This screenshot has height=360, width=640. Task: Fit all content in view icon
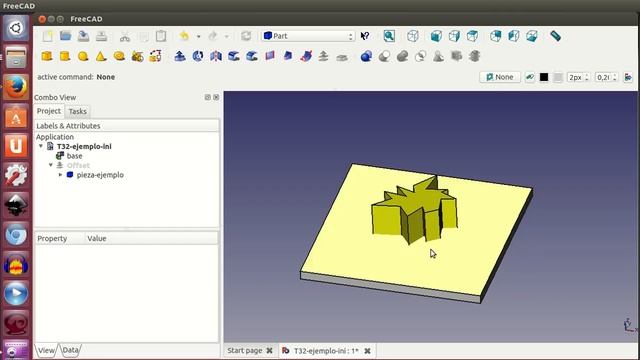(x=389, y=36)
